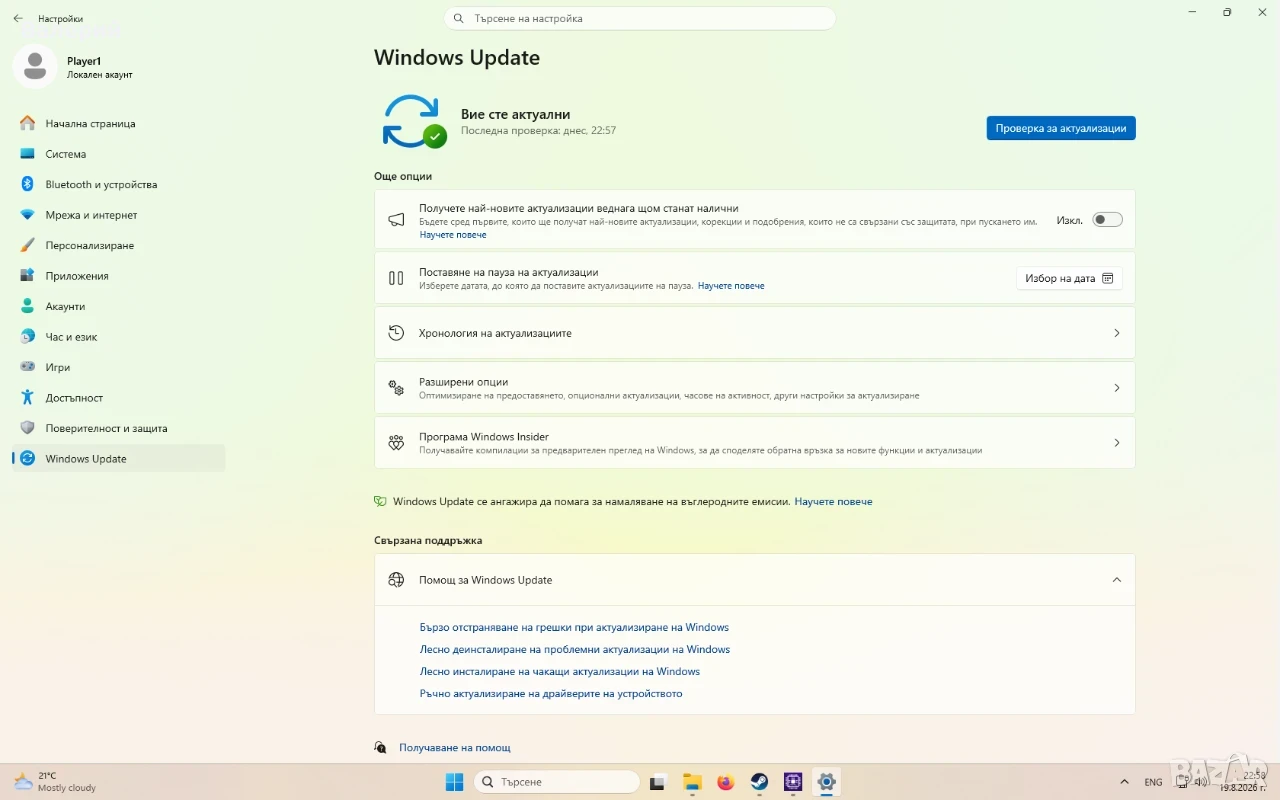1280x800 pixels.
Task: Select Мрежа и интернет in sidebar
Action: 119,215
